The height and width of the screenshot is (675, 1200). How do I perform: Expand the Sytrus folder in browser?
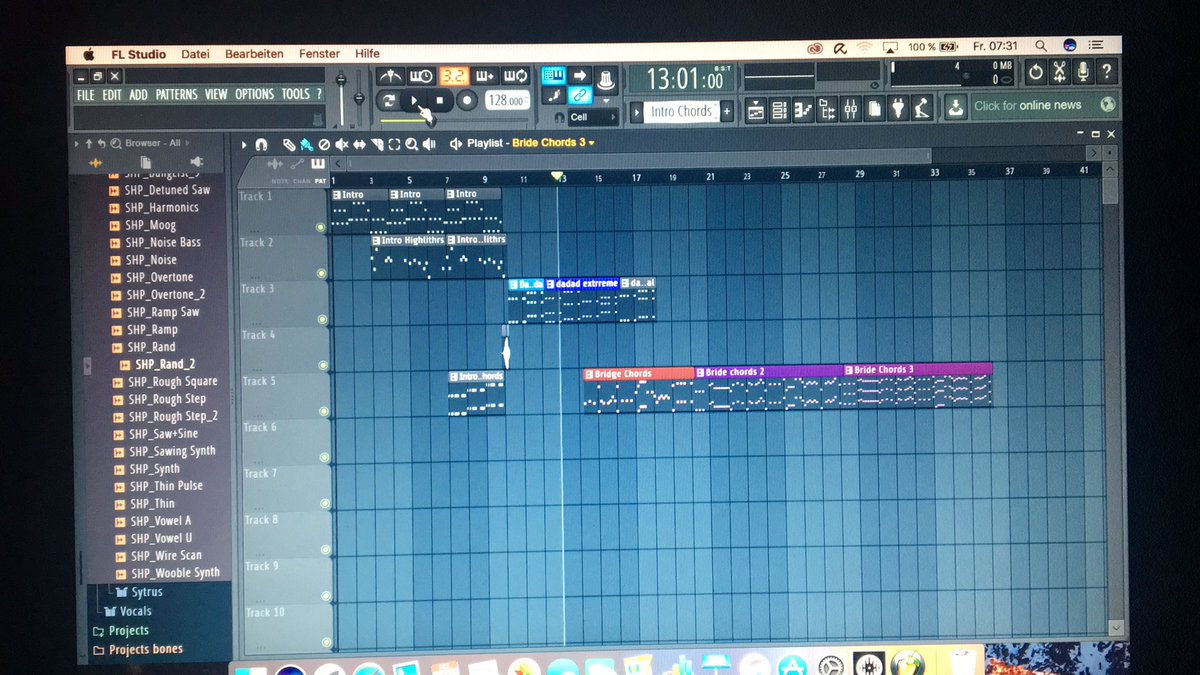138,592
